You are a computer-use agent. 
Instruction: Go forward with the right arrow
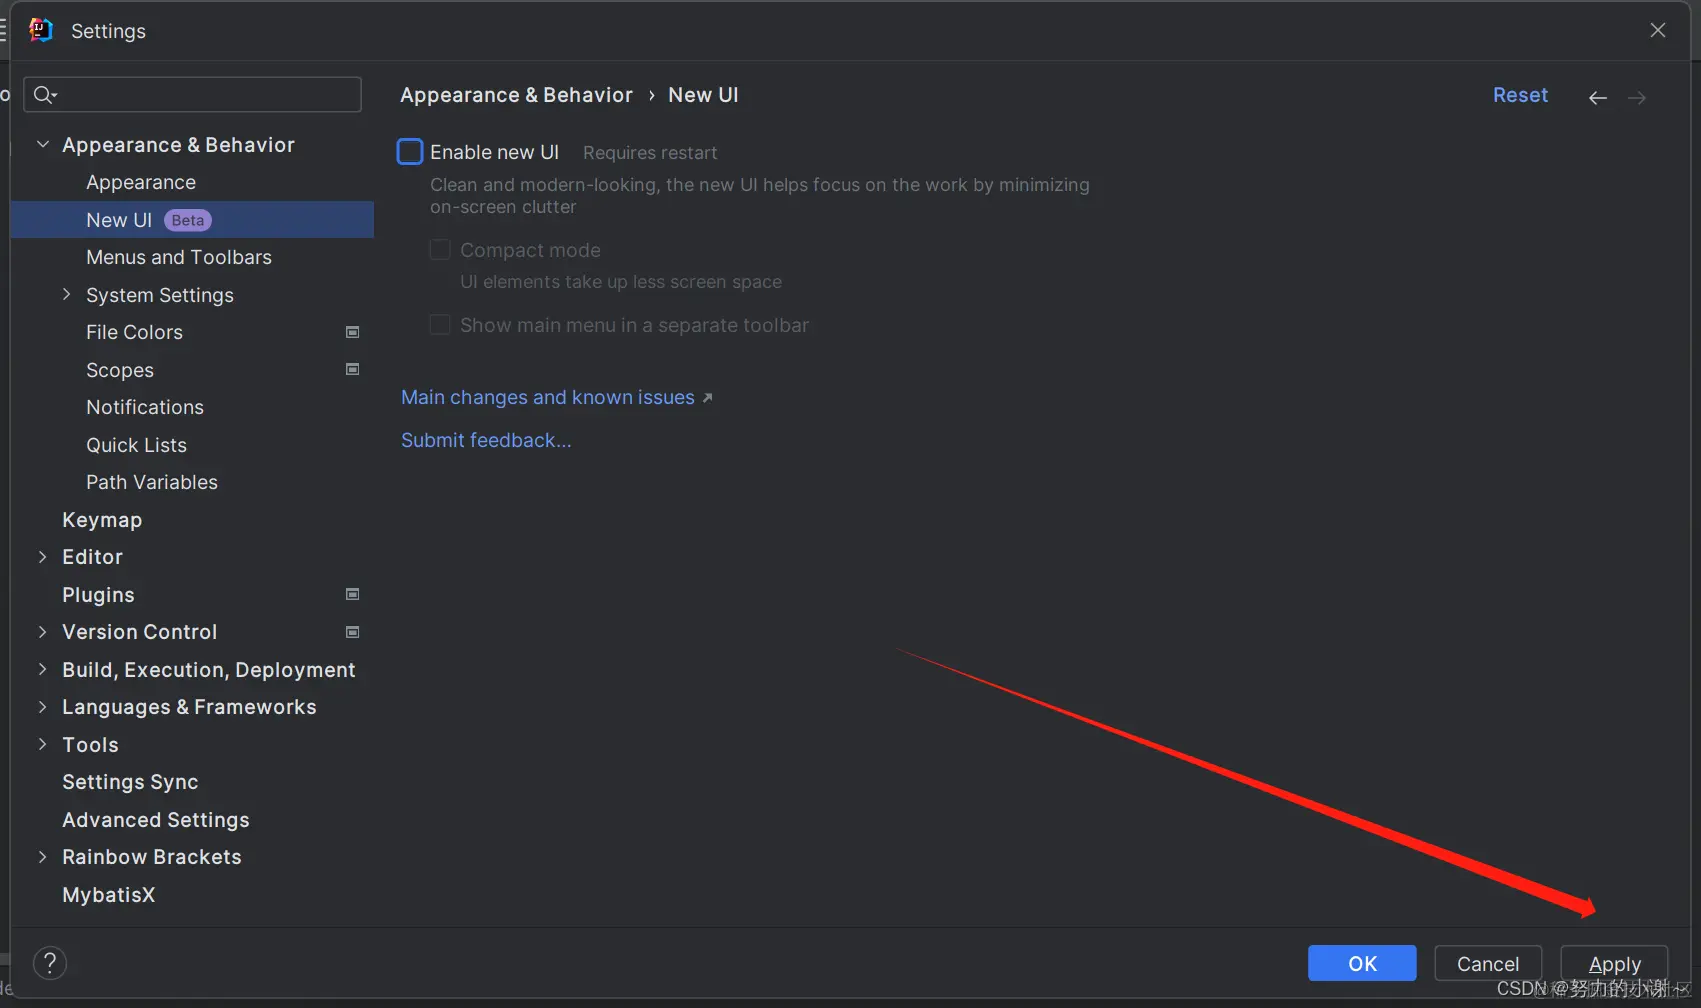[1637, 97]
